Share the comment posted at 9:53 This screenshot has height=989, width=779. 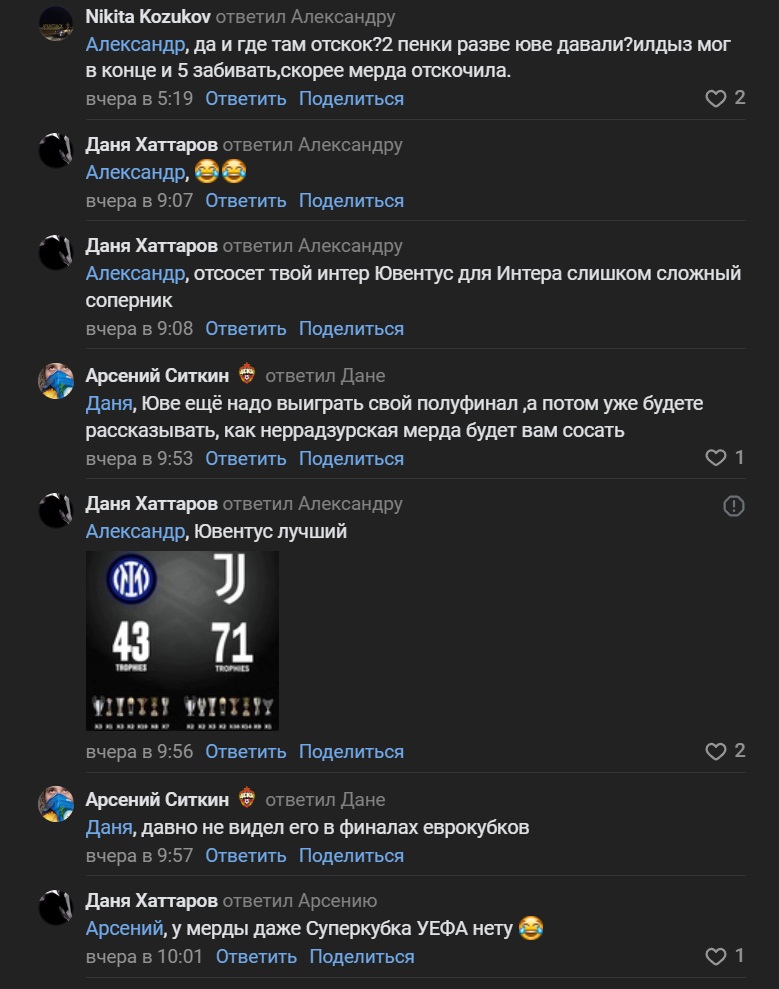351,459
